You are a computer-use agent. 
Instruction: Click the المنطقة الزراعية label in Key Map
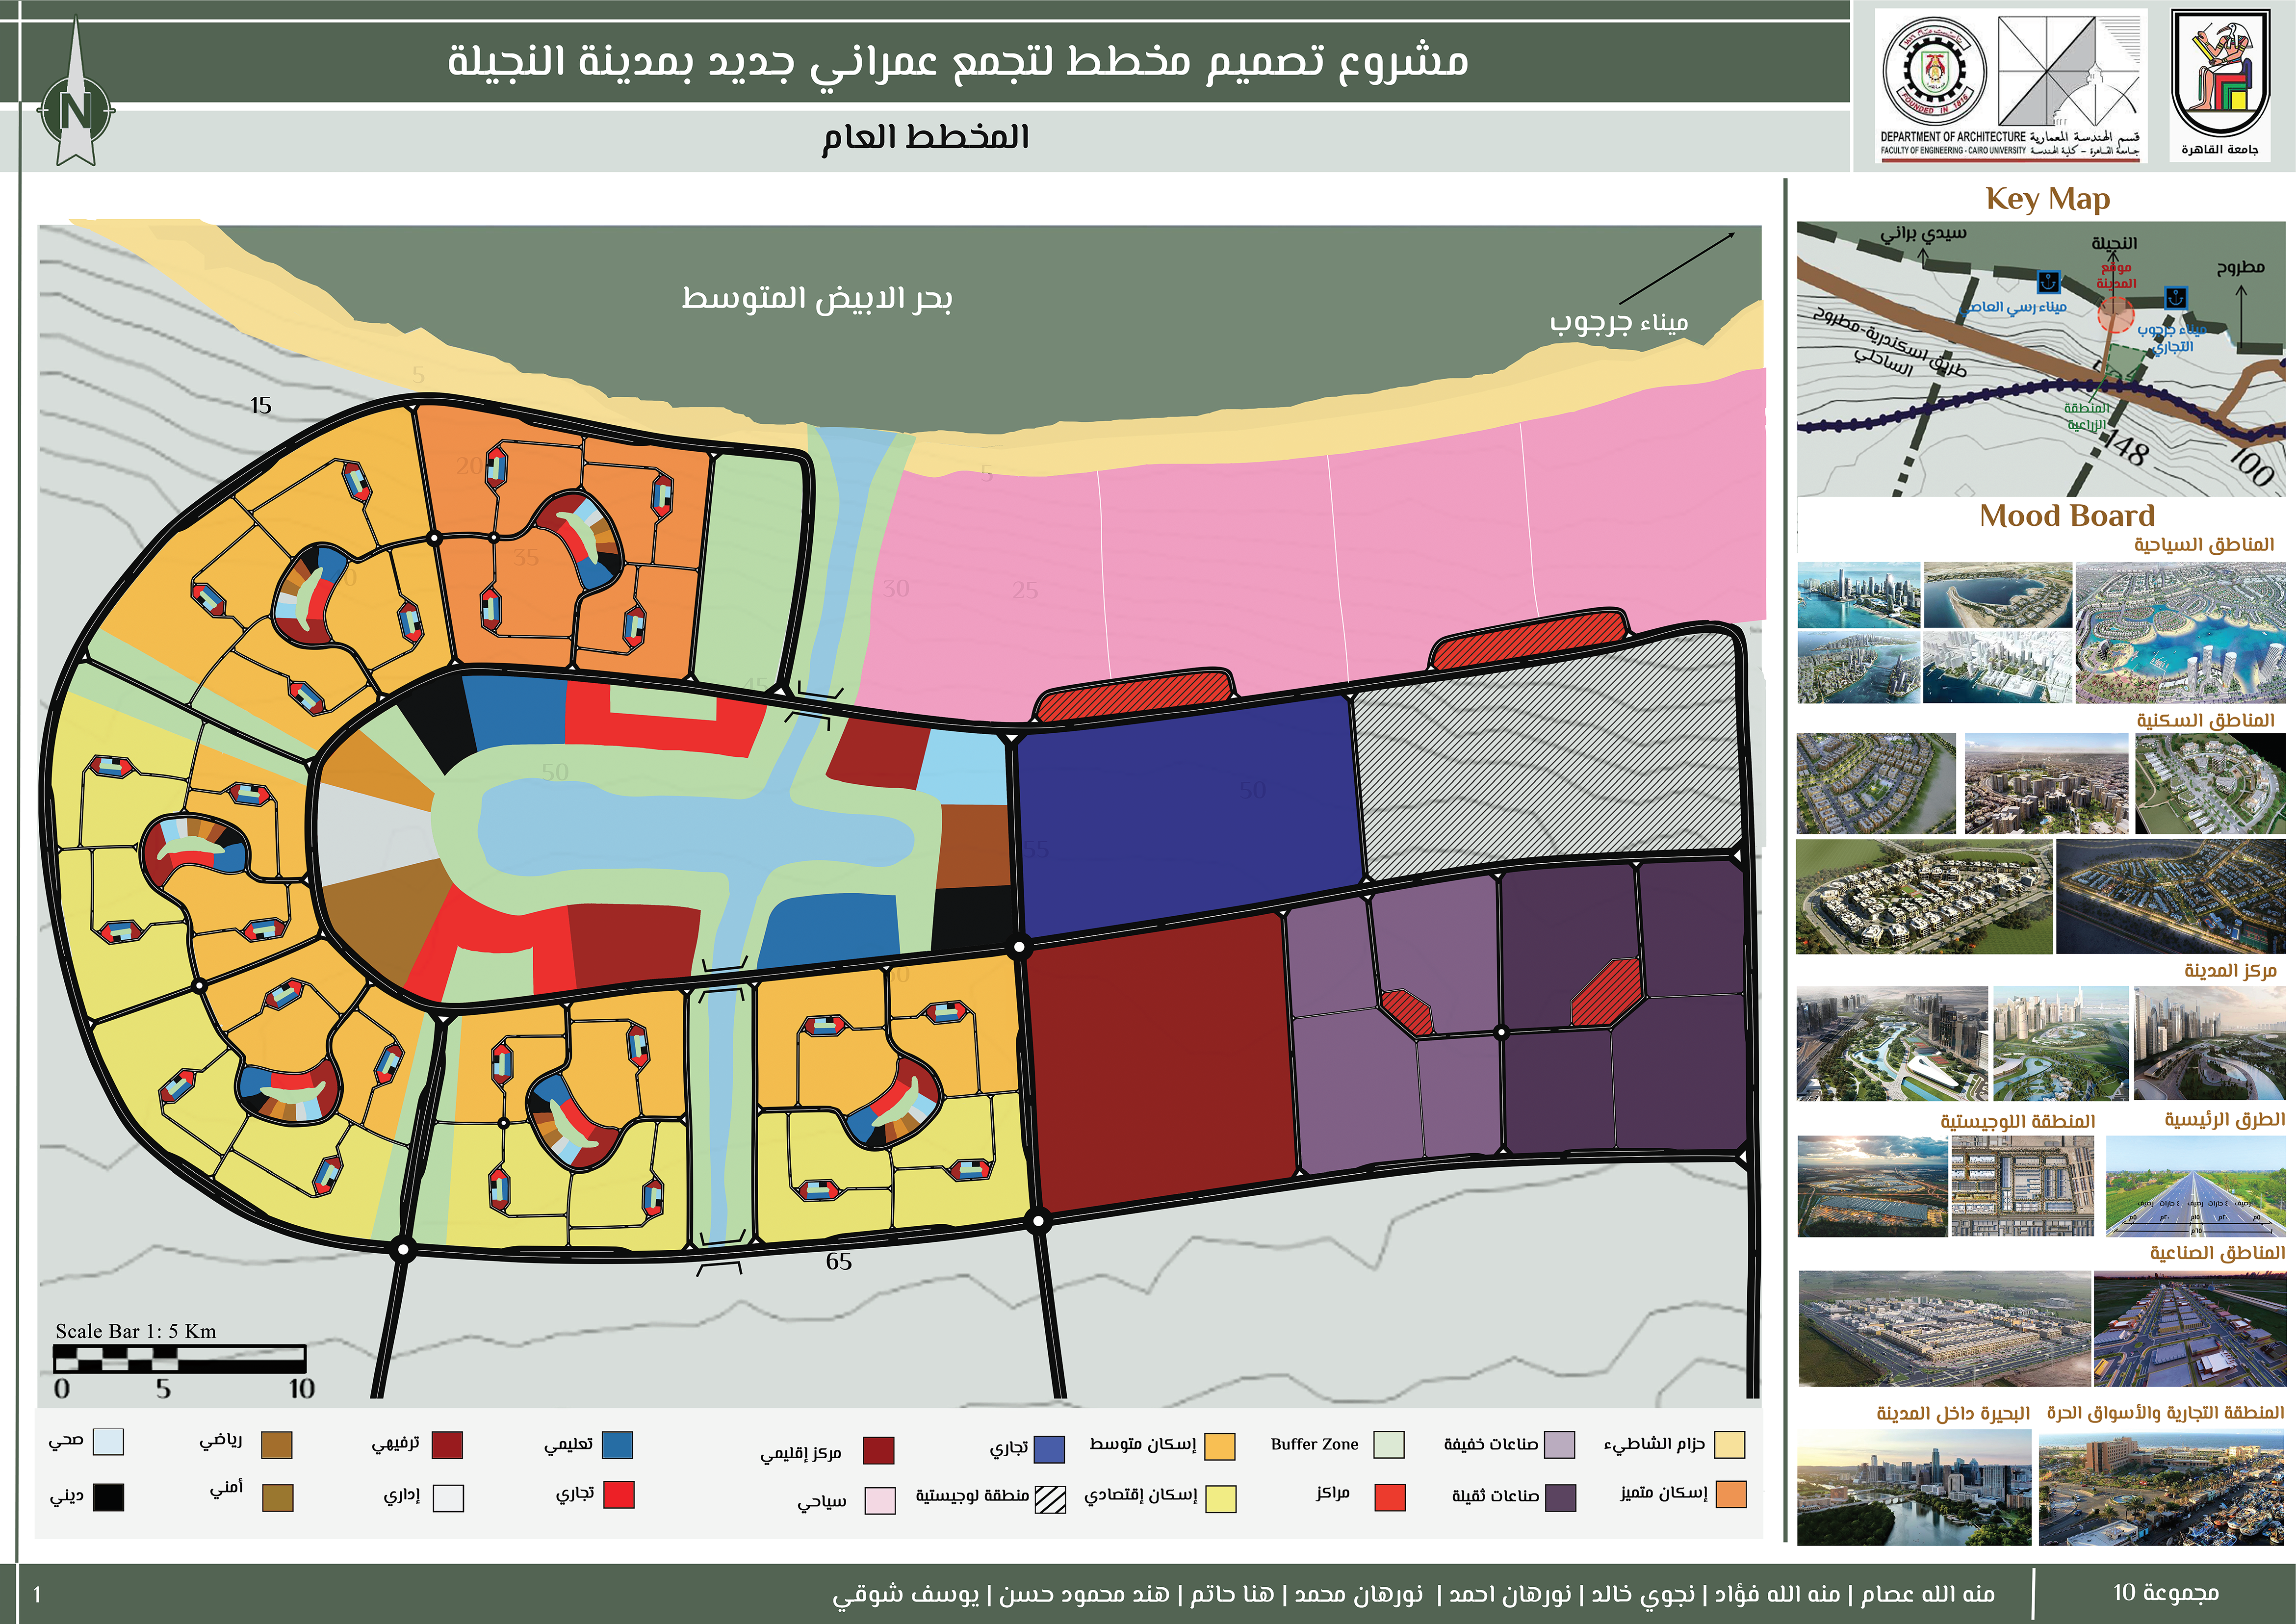tap(2087, 416)
